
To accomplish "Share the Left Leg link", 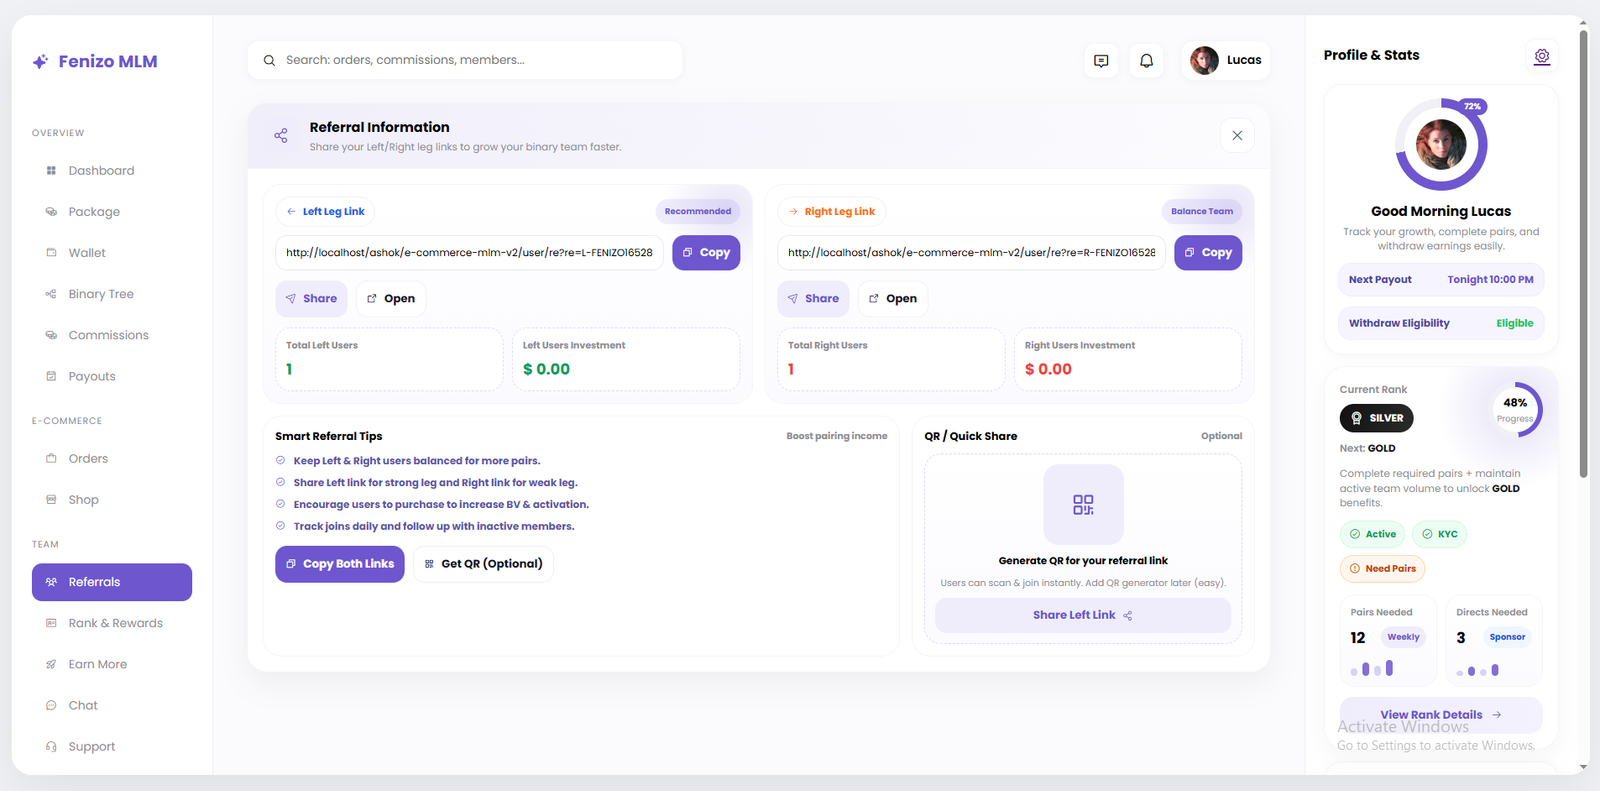I will (311, 299).
